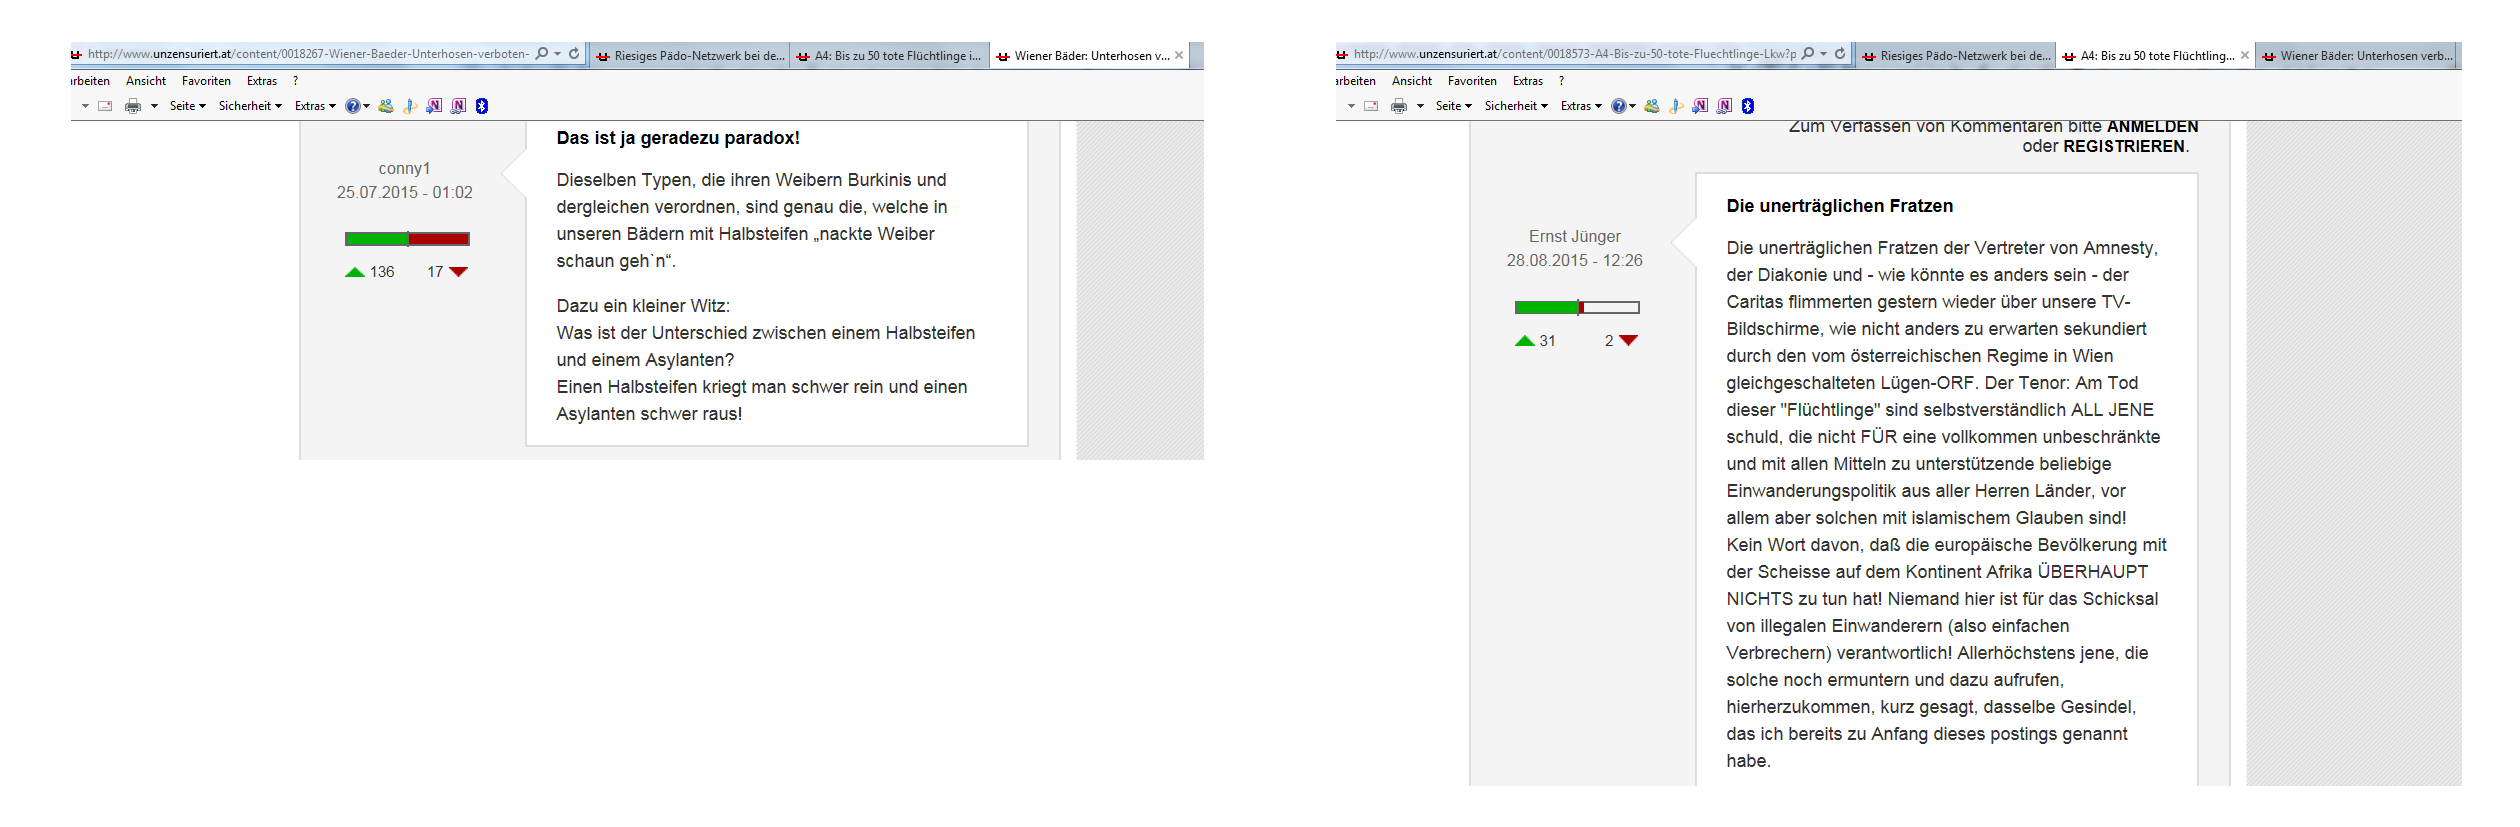The width and height of the screenshot is (2520, 827).
Task: Click the blue help icon in right window
Action: (1618, 106)
